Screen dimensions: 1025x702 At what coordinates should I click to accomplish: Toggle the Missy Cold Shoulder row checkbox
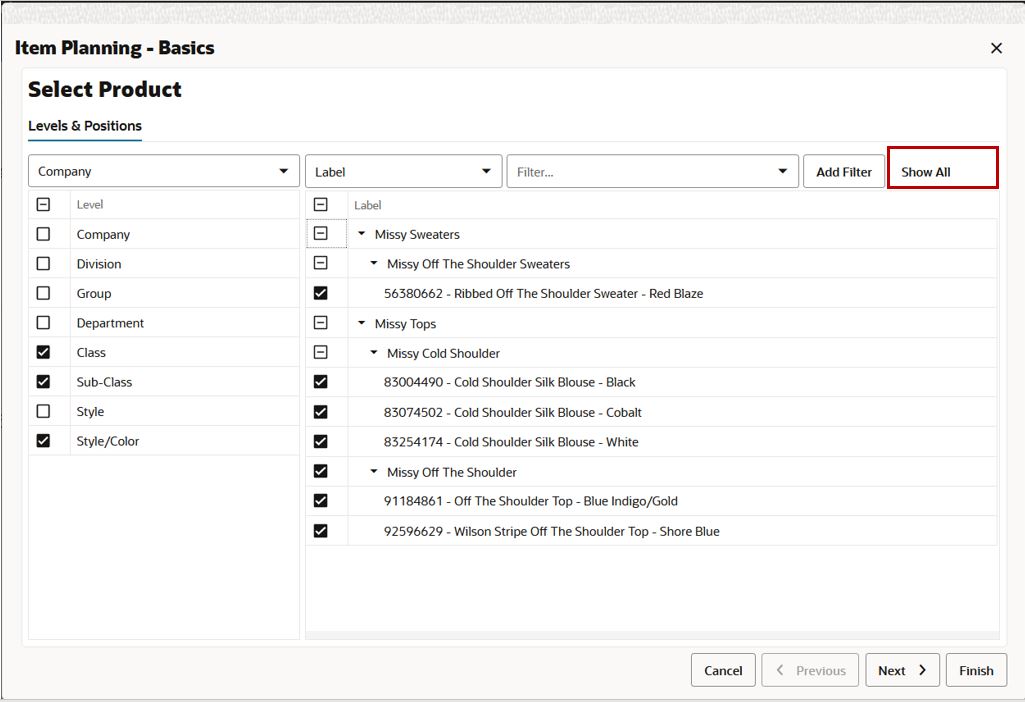pyautogui.click(x=320, y=352)
